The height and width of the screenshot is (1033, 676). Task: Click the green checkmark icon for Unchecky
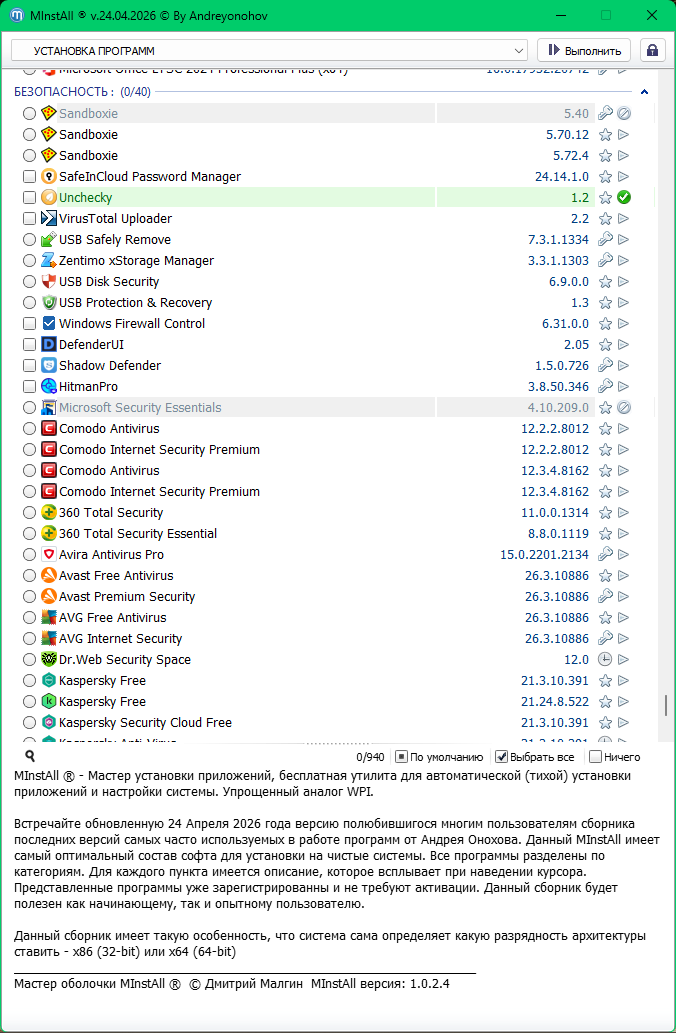[x=624, y=198]
